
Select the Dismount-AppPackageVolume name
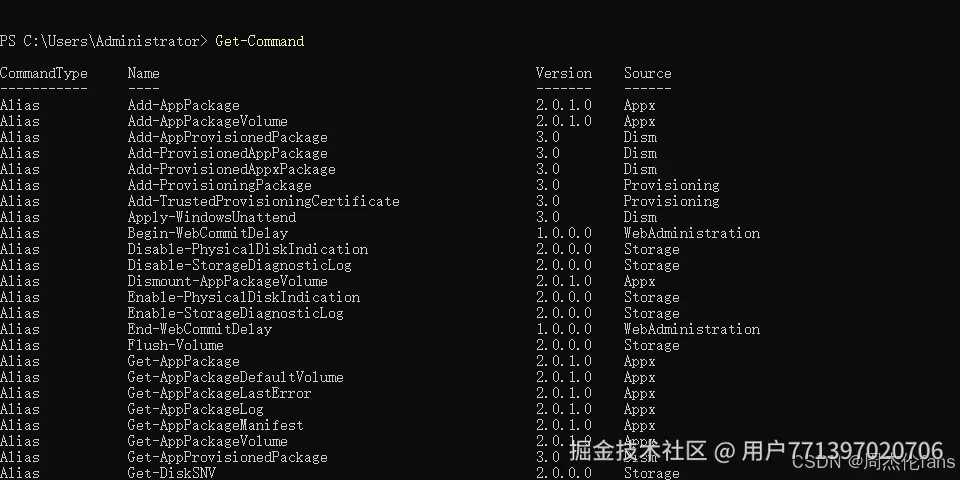(227, 282)
